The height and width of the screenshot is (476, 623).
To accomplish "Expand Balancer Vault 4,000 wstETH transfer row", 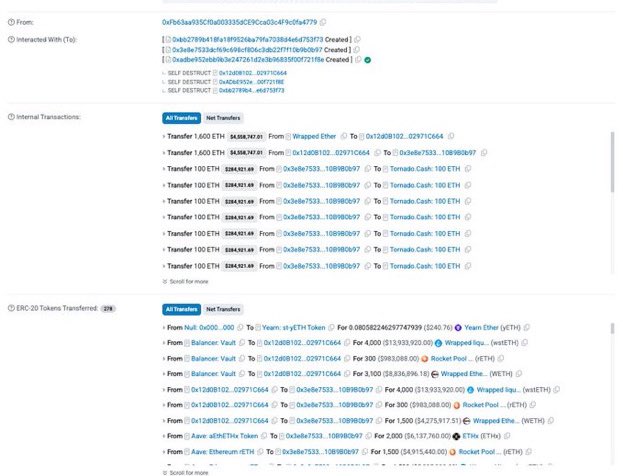I will coord(164,343).
